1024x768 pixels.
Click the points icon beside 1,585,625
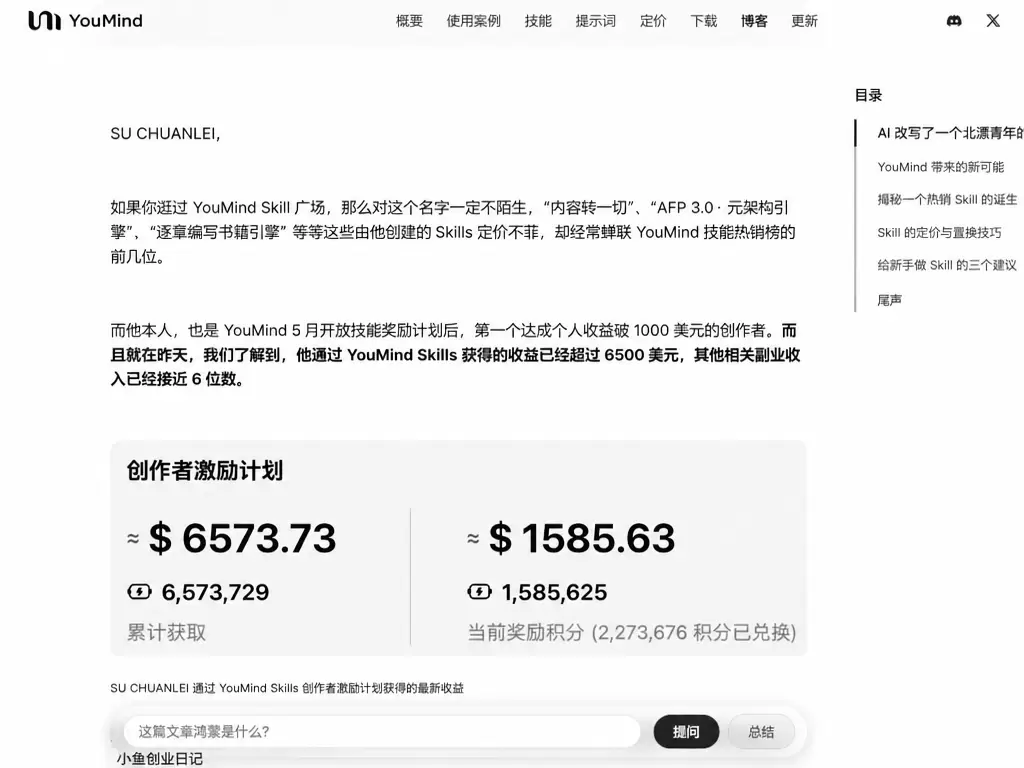[479, 592]
